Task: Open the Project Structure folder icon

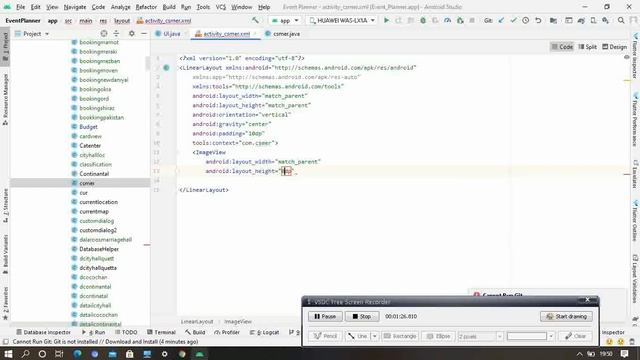Action: click(x=553, y=20)
